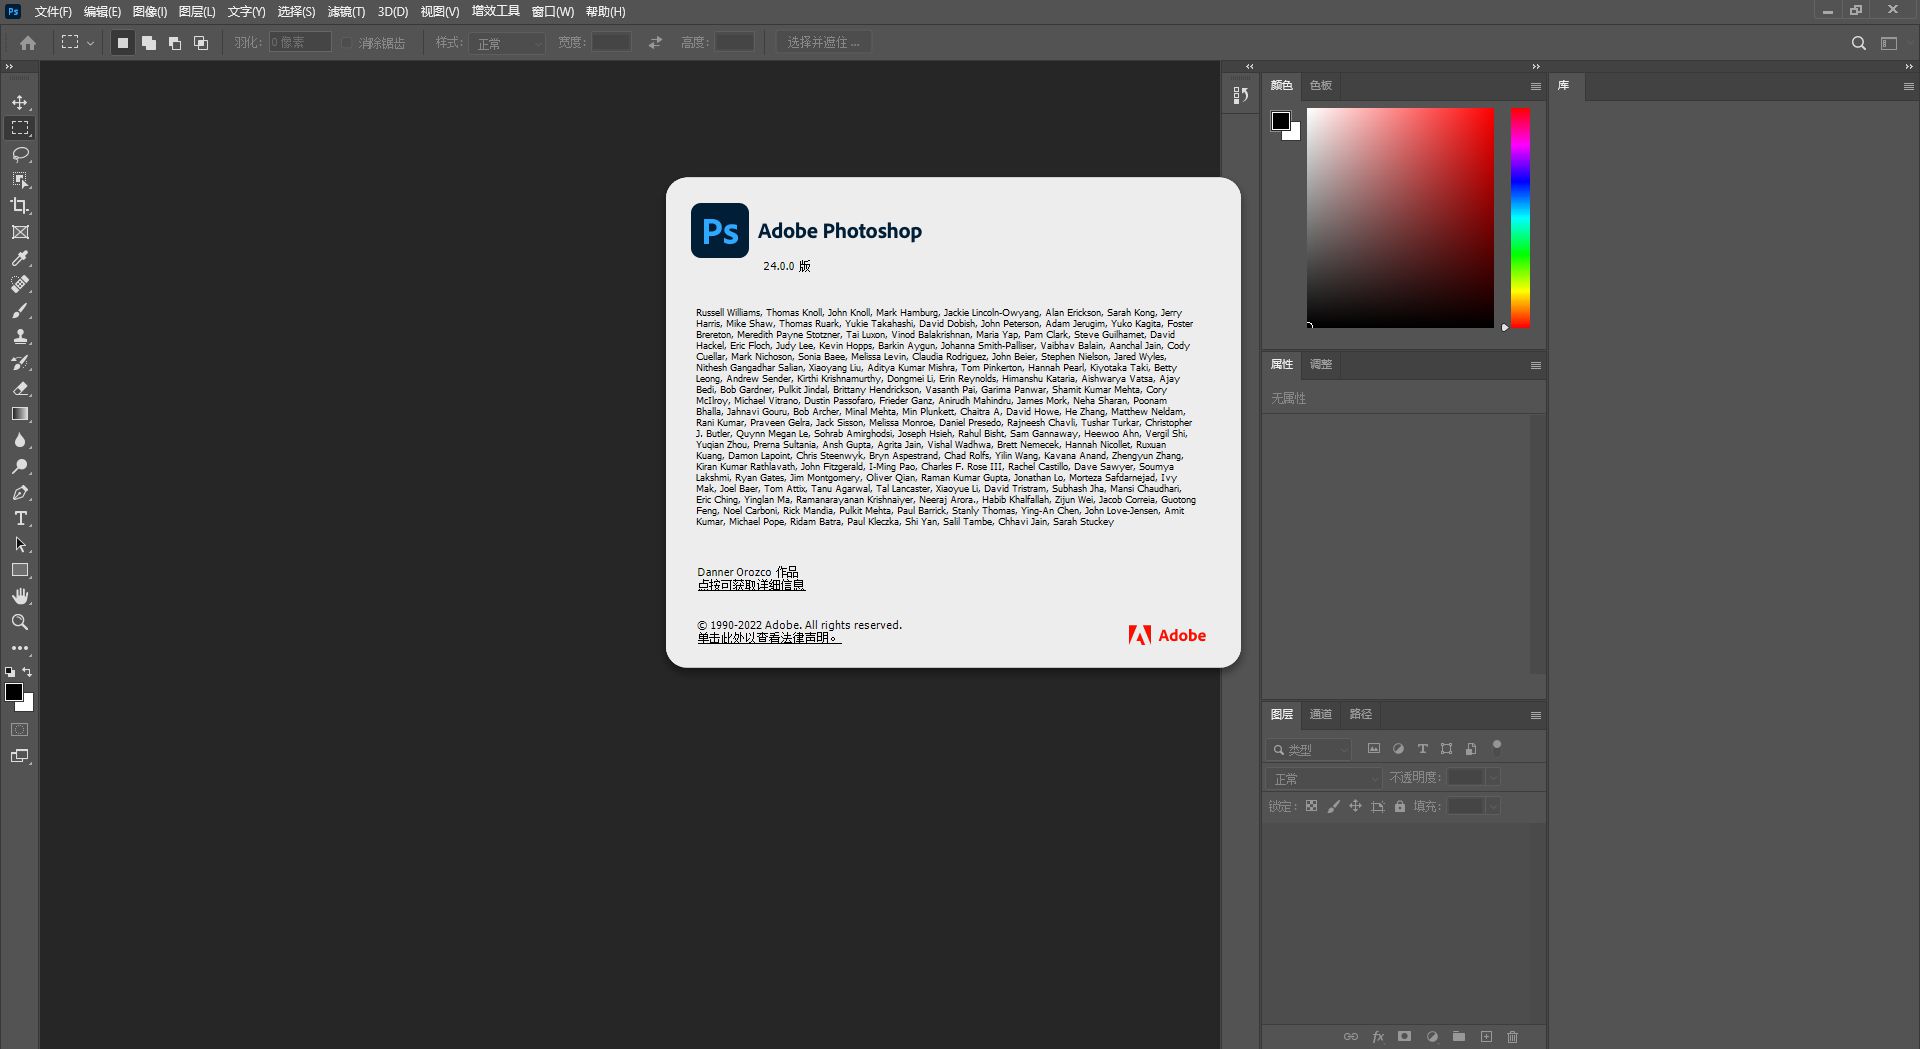Select the Crop tool
1920x1049 pixels.
pos(20,206)
